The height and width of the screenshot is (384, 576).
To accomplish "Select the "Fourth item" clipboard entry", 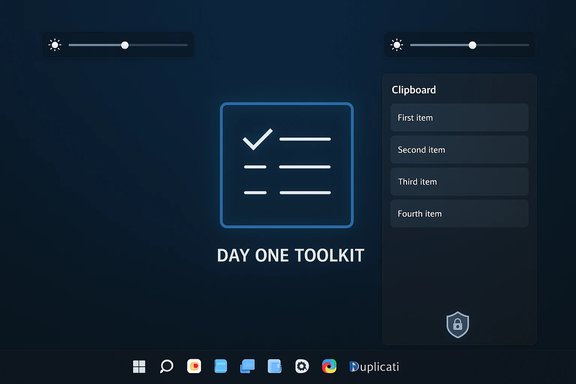I will [460, 213].
